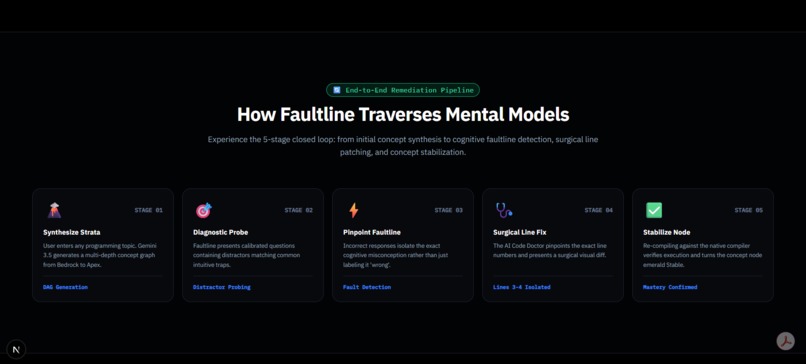Select the Stabilize Node card title
The width and height of the screenshot is (806, 364).
(x=667, y=232)
